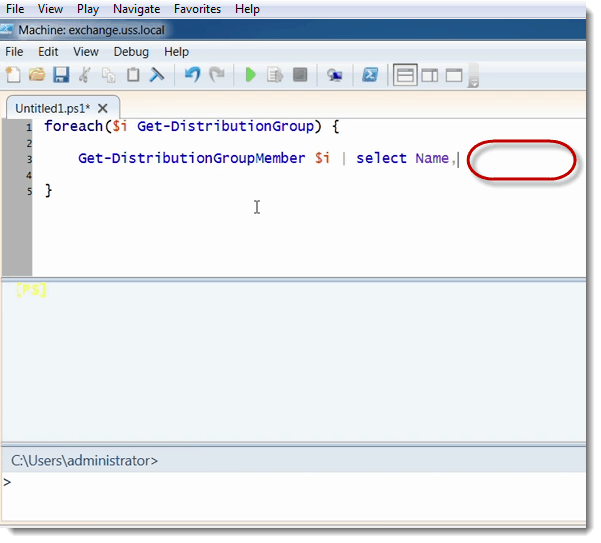Viewport: 601px width, 543px height.
Task: Open the Favorites menu
Action: coord(197,9)
